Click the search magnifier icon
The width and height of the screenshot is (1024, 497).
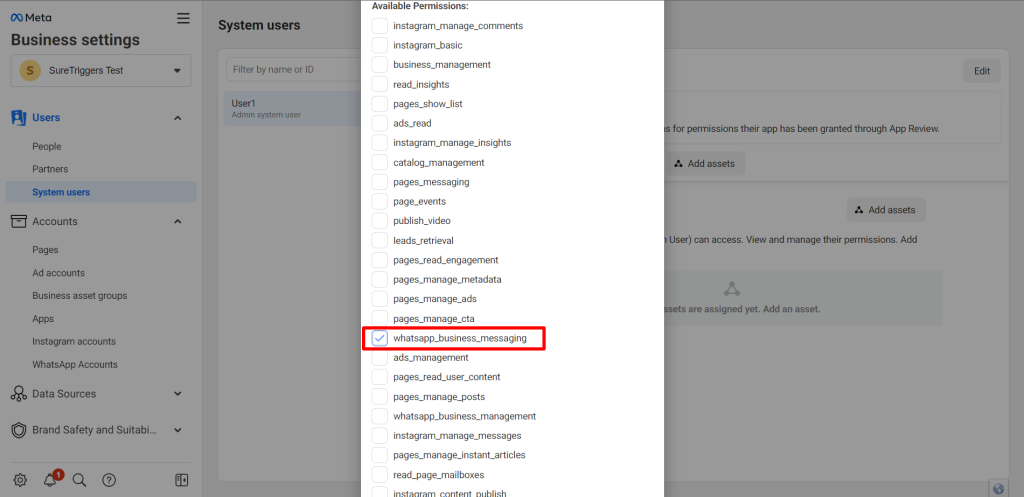[x=80, y=480]
